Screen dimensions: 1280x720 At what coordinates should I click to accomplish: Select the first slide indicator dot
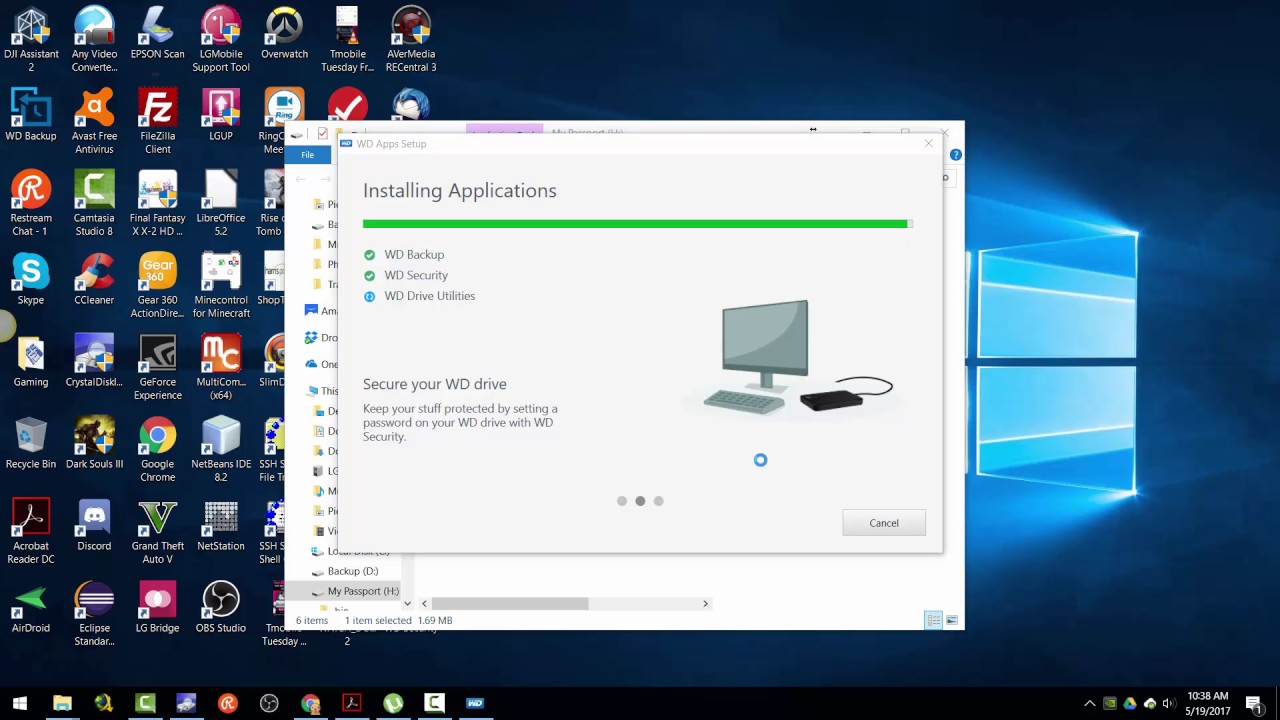pyautogui.click(x=622, y=501)
